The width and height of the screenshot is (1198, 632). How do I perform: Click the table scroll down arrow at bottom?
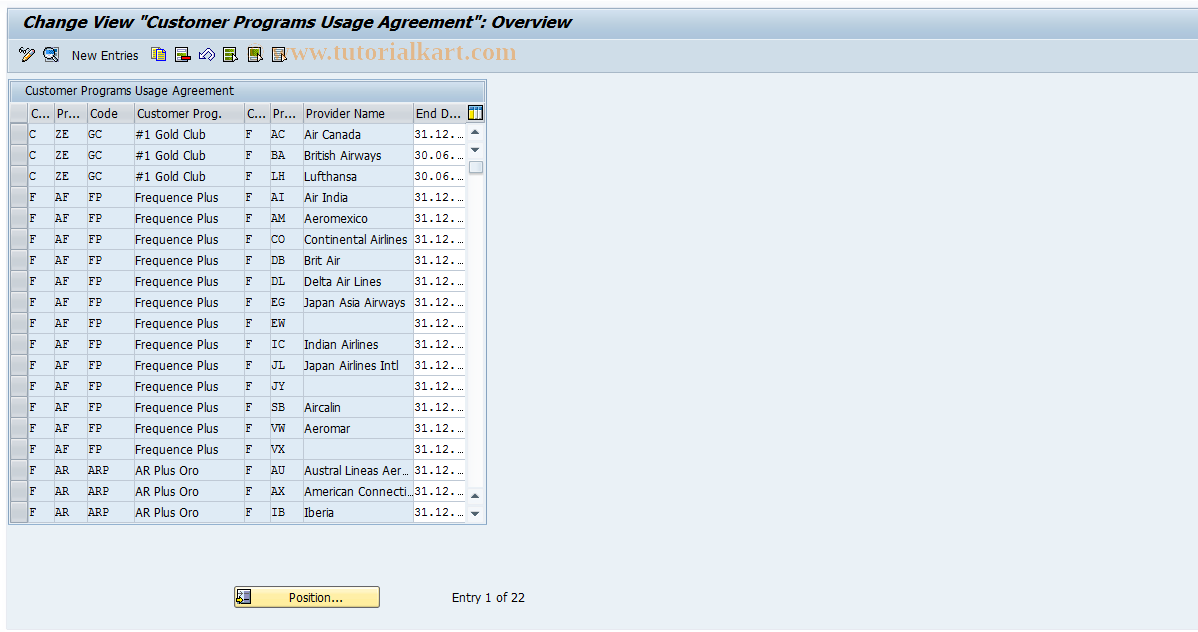click(475, 514)
